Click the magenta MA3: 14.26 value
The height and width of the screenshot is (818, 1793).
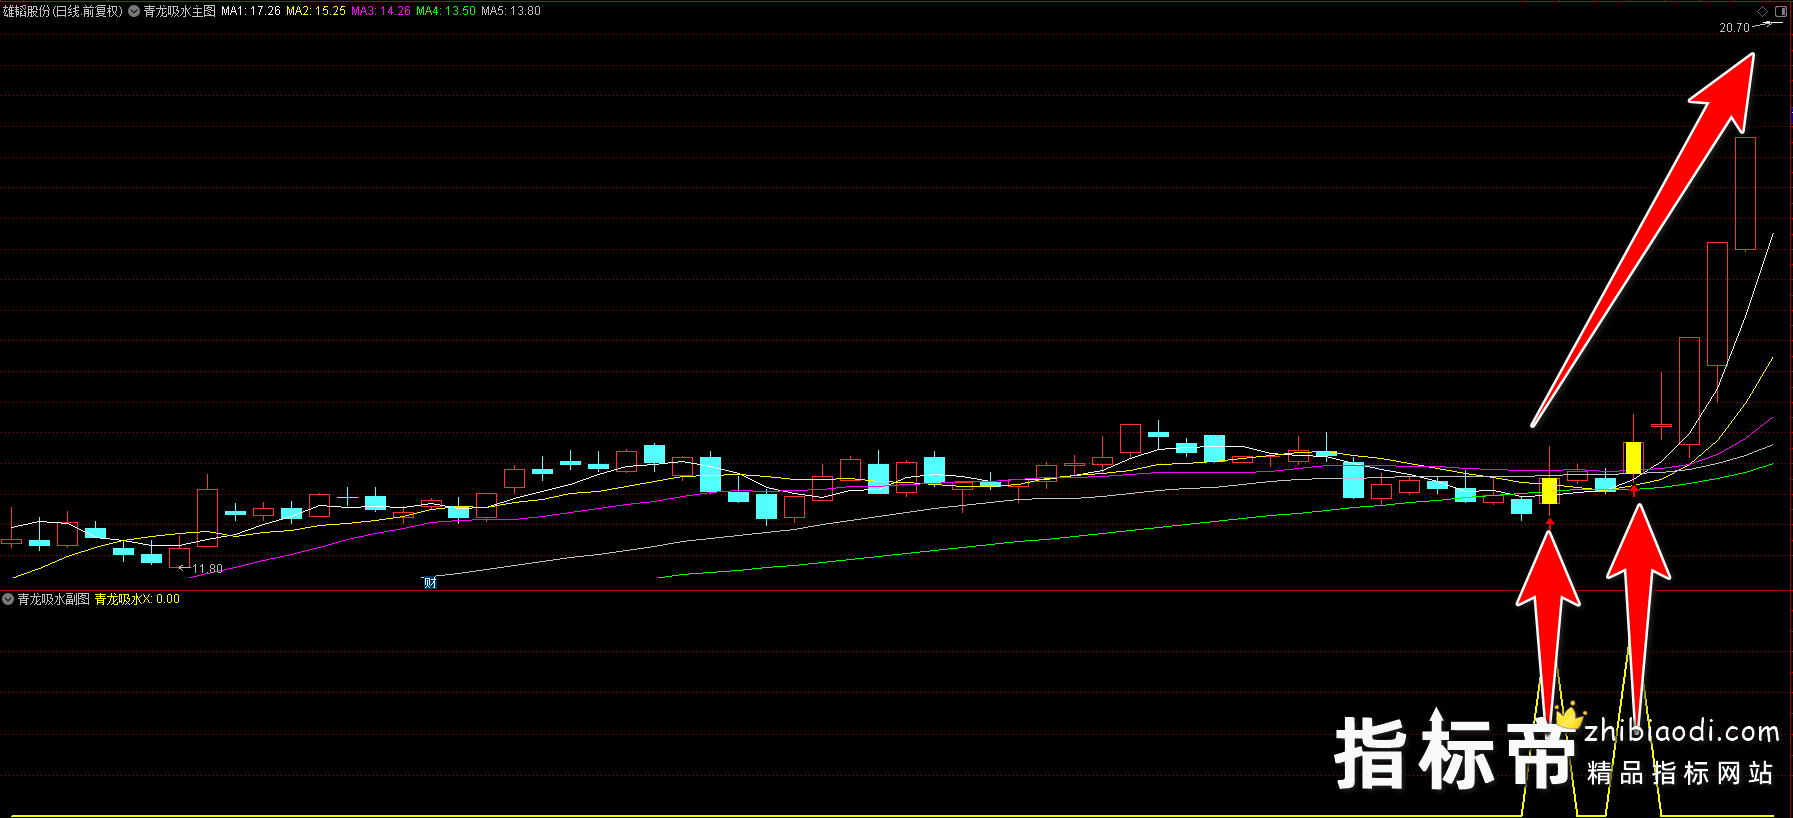[x=381, y=11]
